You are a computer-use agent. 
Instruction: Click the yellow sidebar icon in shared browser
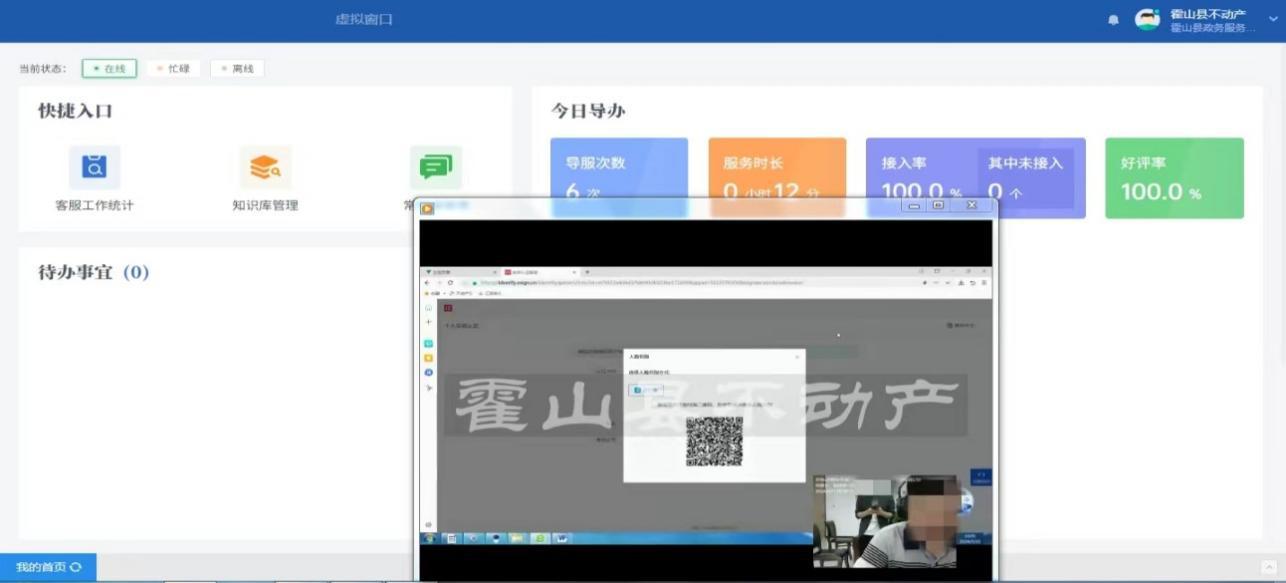point(428,358)
